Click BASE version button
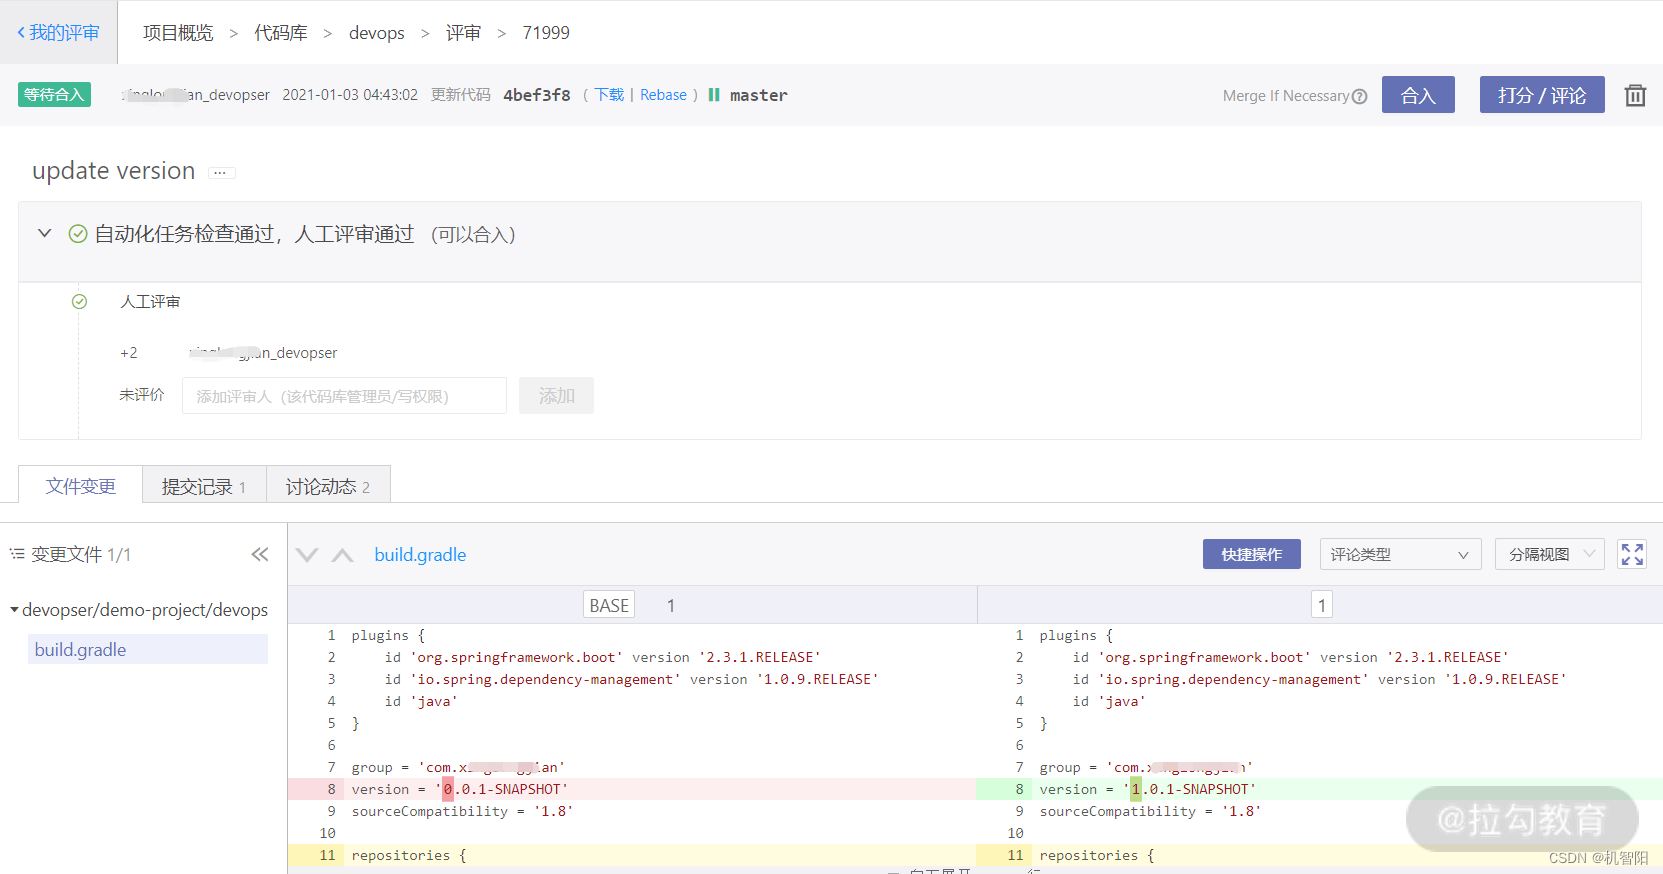The image size is (1663, 874). pos(609,605)
